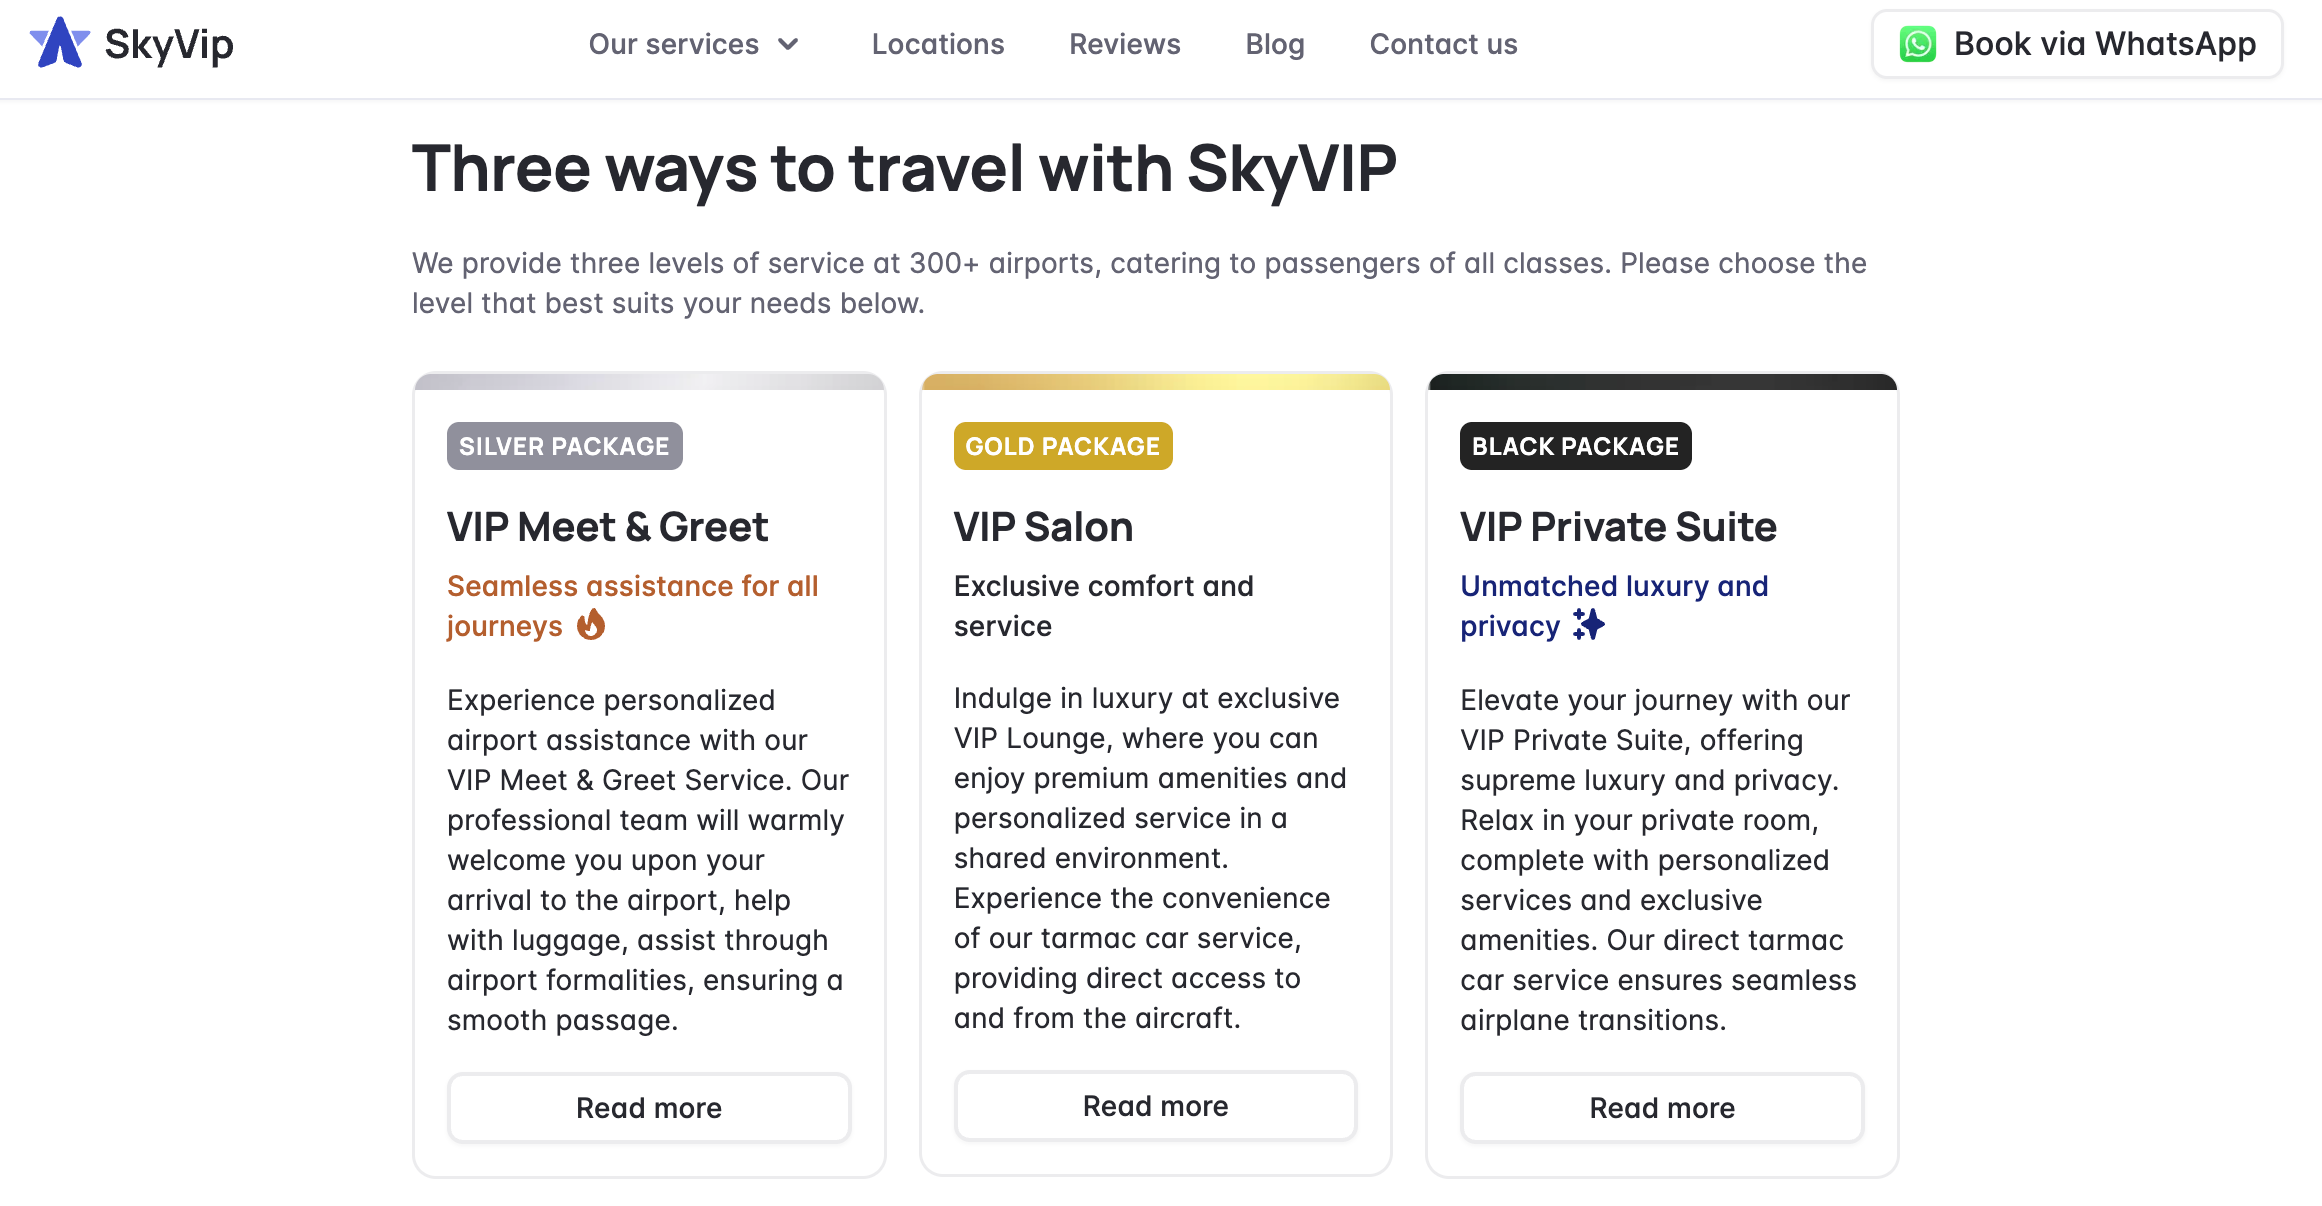2322x1206 pixels.
Task: Click the sparkles emoji in Black Package tagline
Action: pyautogui.click(x=1590, y=625)
